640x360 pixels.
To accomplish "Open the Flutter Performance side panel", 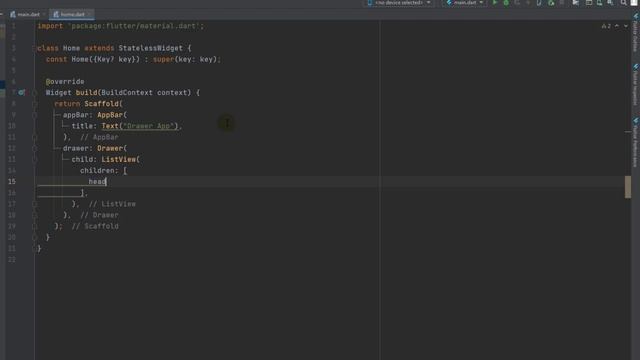I will pyautogui.click(x=636, y=143).
